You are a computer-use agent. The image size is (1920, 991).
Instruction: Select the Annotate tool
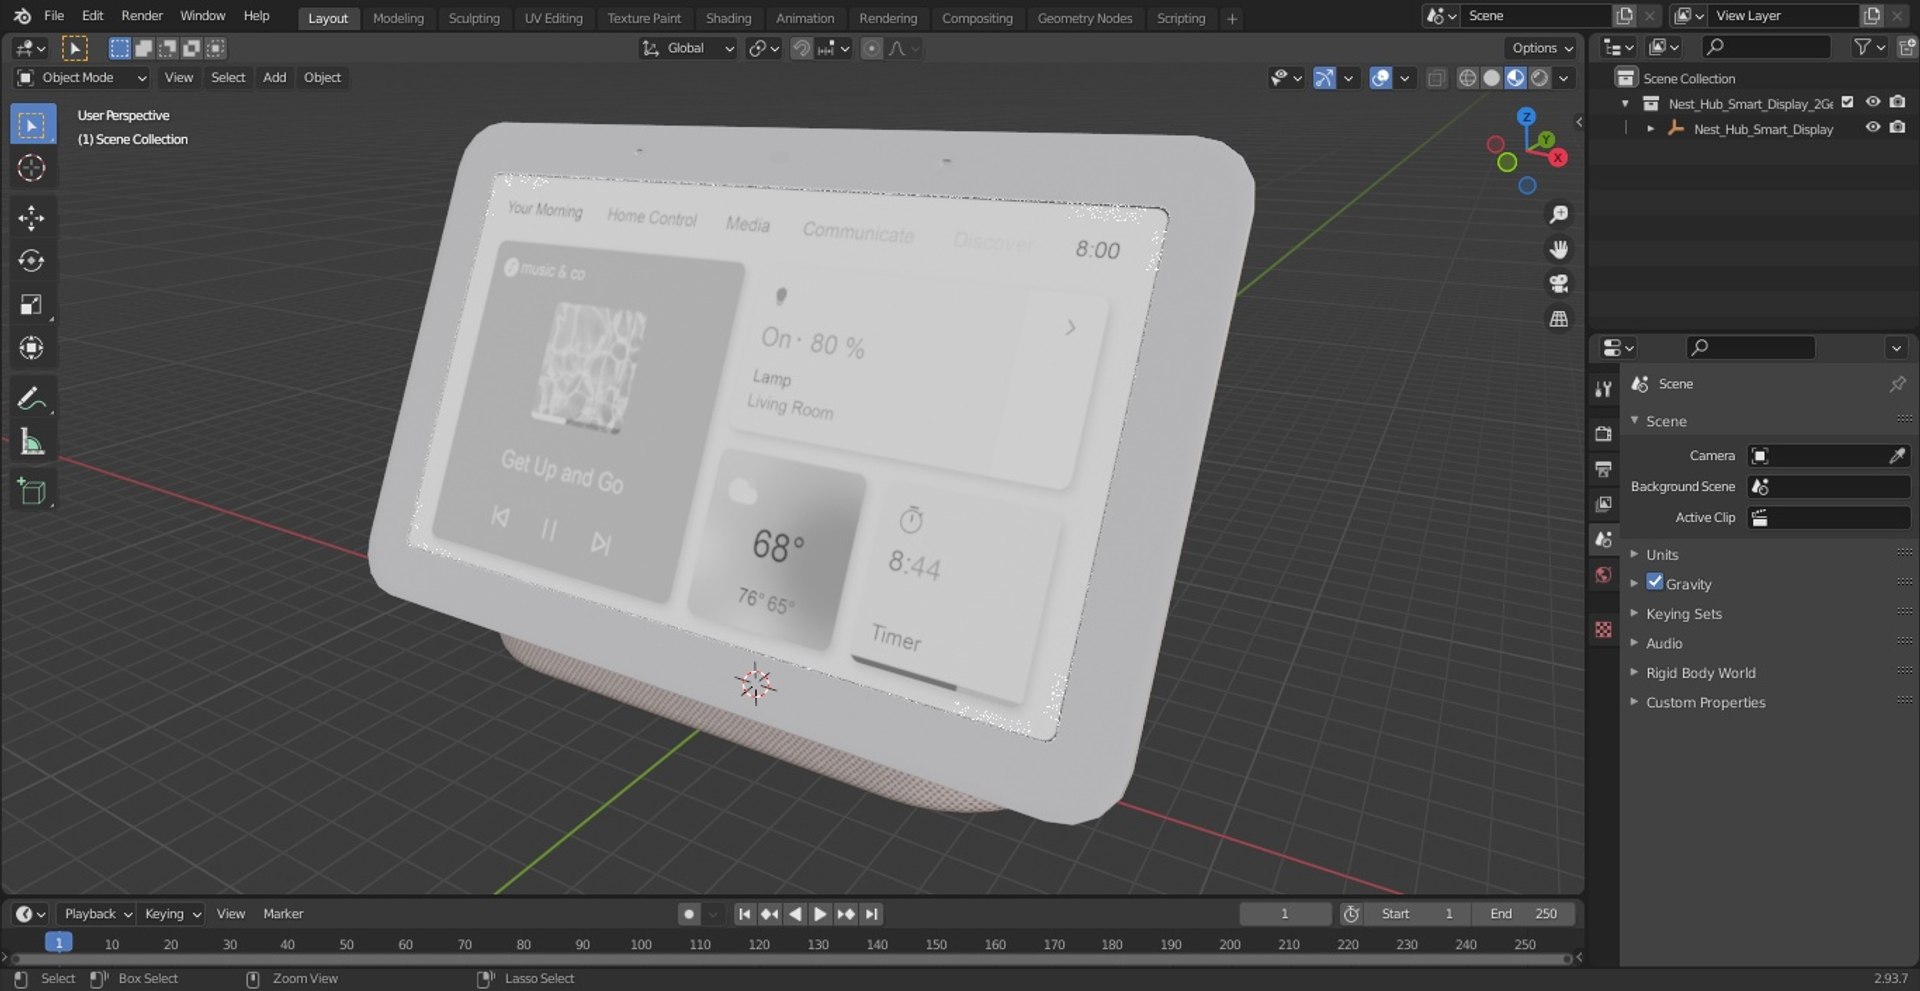(x=32, y=399)
